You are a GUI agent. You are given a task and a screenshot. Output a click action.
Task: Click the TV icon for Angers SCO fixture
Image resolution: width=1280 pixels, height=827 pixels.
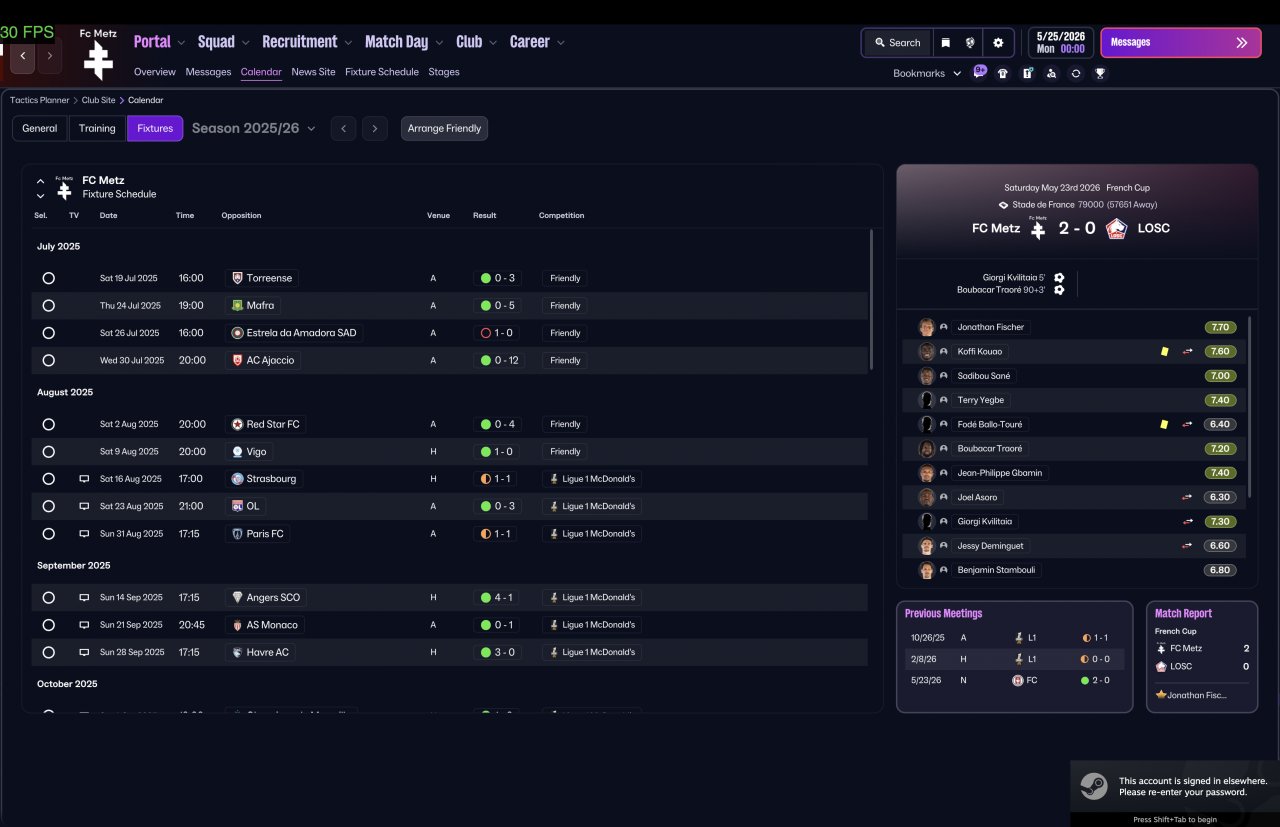pyautogui.click(x=84, y=597)
